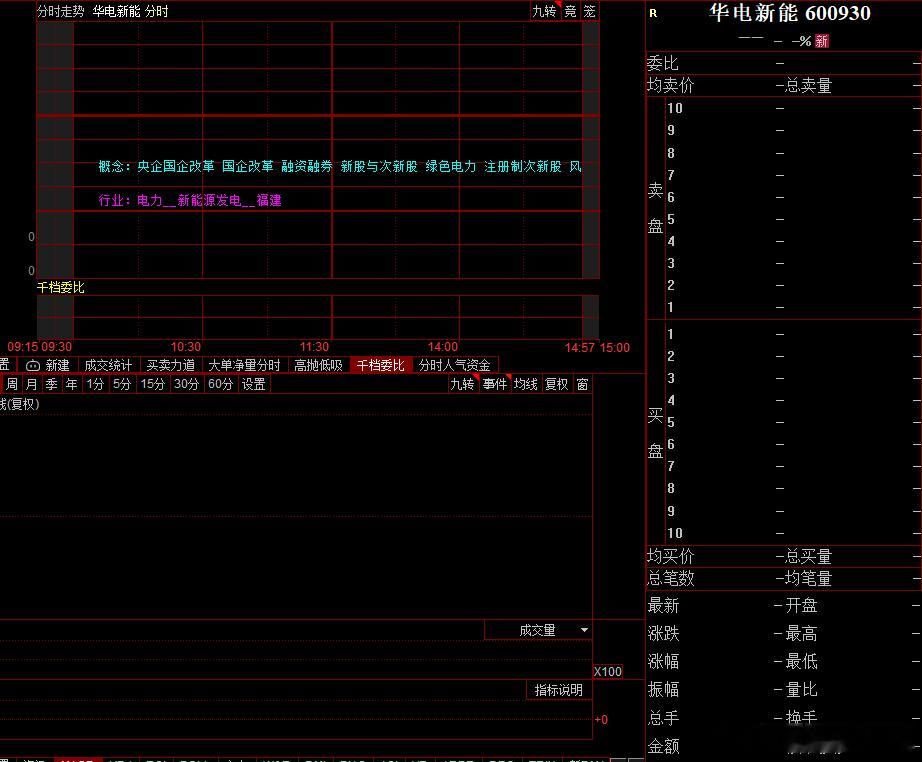The image size is (922, 762).
Task: Click the pink 新 badge under stock title
Action: pos(821,41)
